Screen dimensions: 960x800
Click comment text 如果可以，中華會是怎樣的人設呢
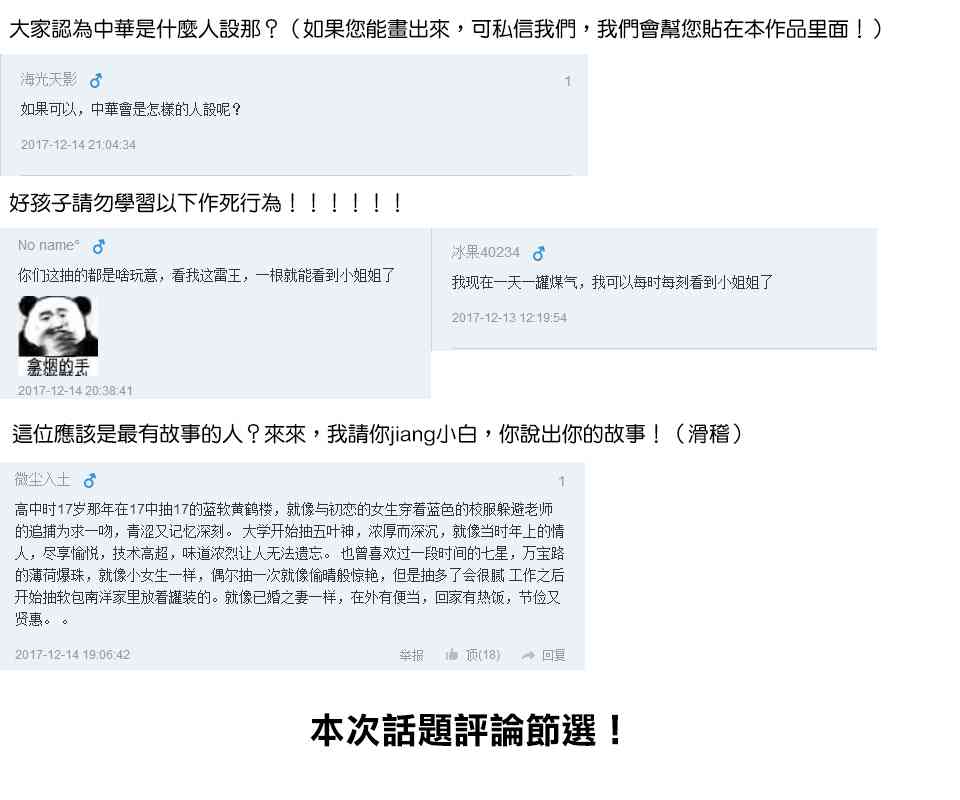click(x=131, y=110)
